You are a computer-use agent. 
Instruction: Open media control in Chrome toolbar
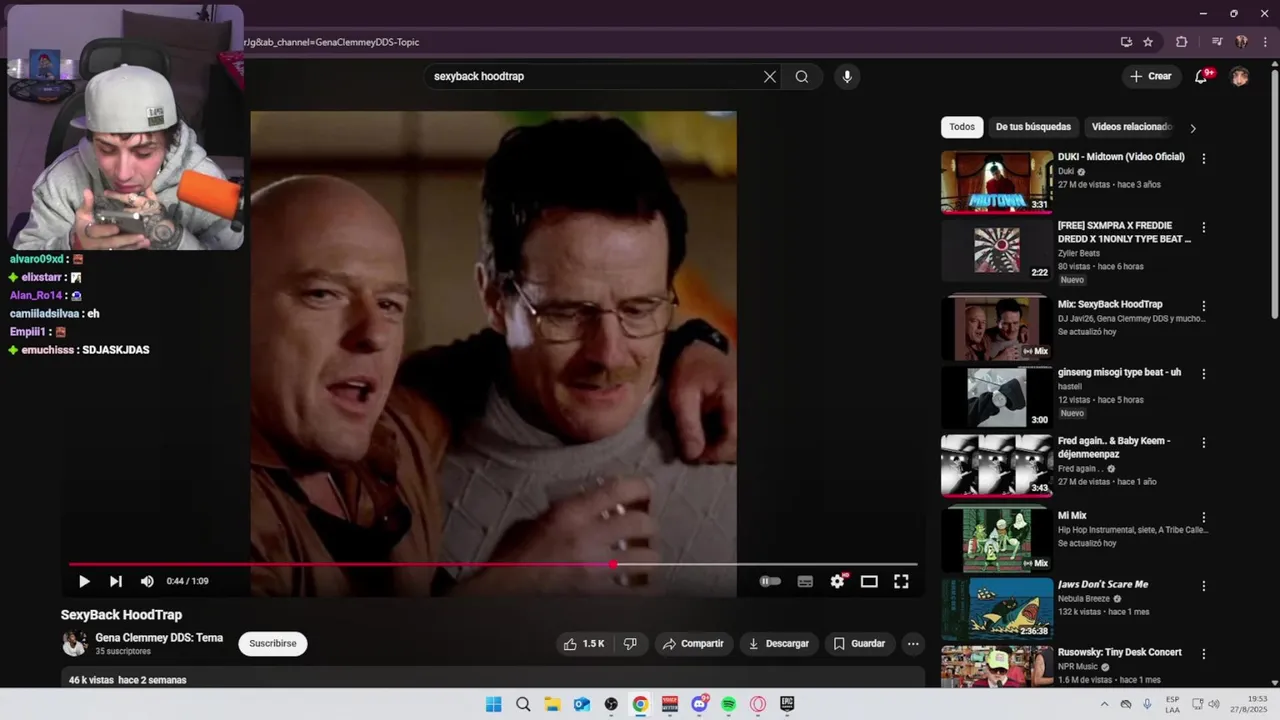[x=1217, y=42]
